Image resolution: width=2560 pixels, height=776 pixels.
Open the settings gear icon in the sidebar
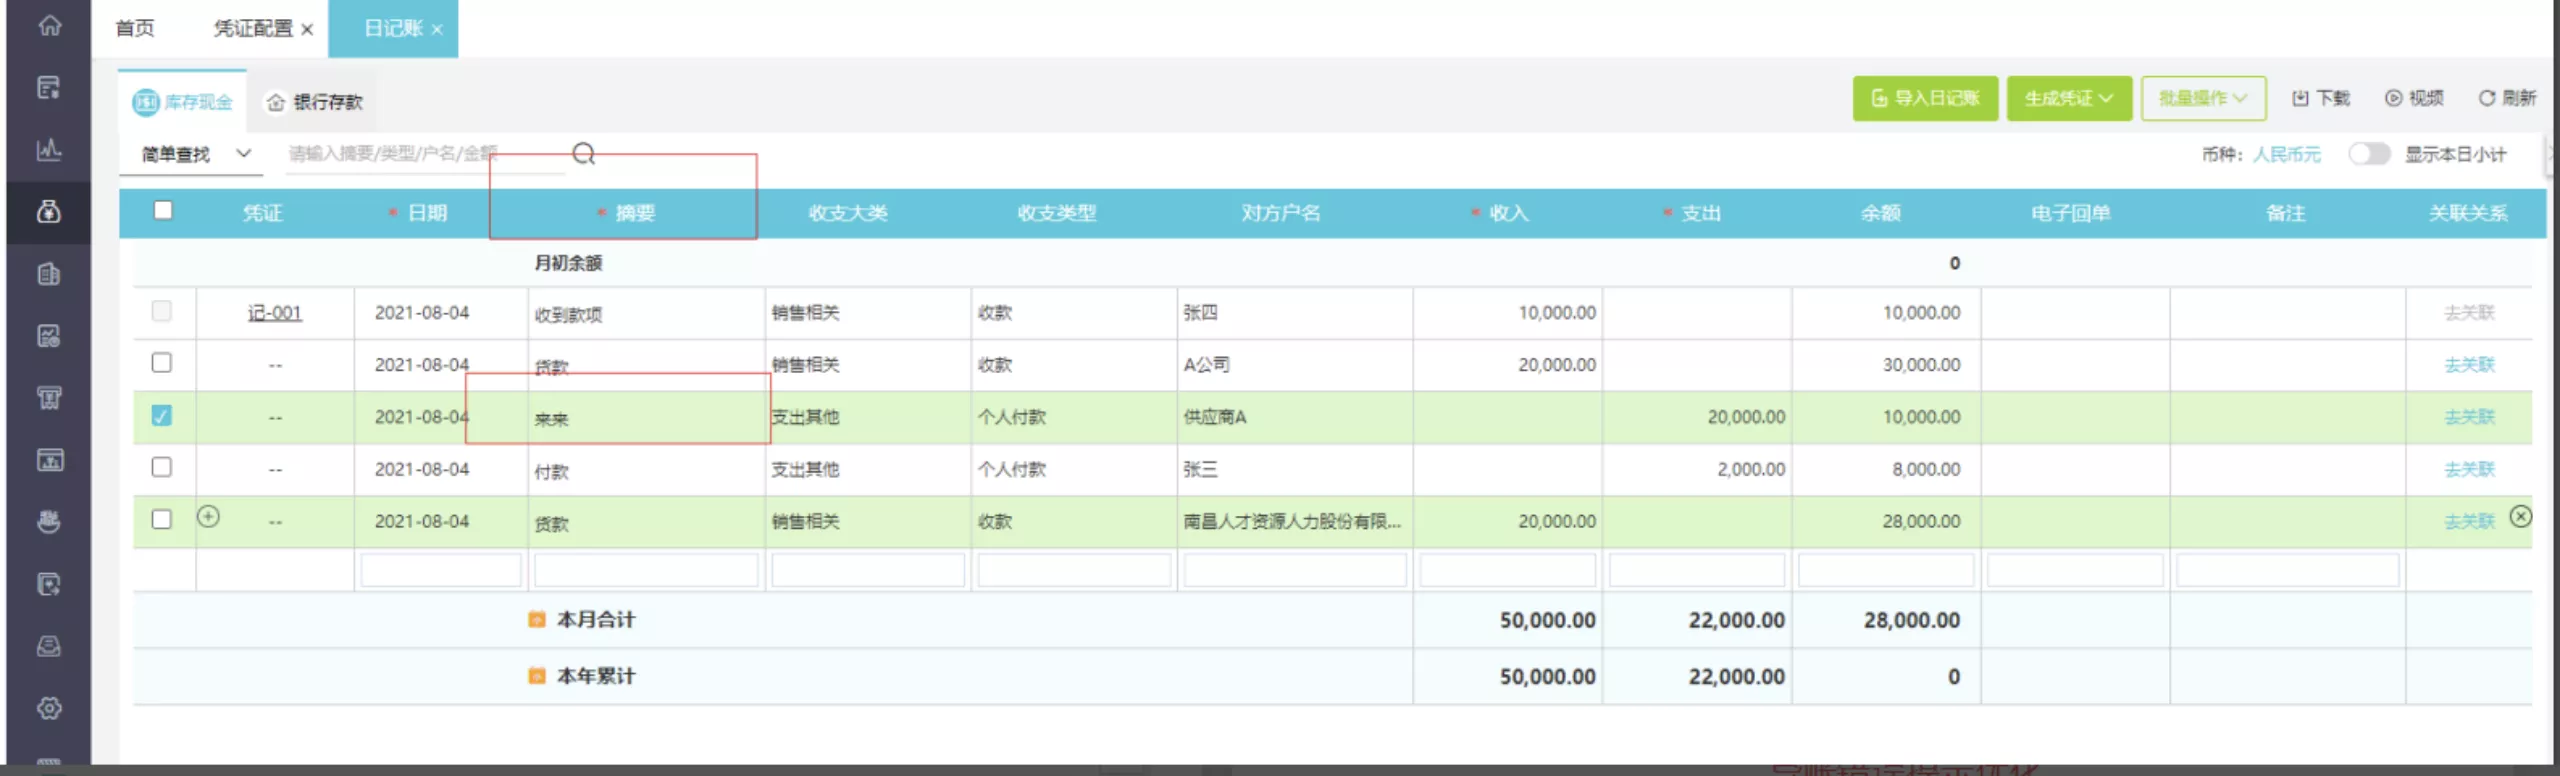pos(49,708)
